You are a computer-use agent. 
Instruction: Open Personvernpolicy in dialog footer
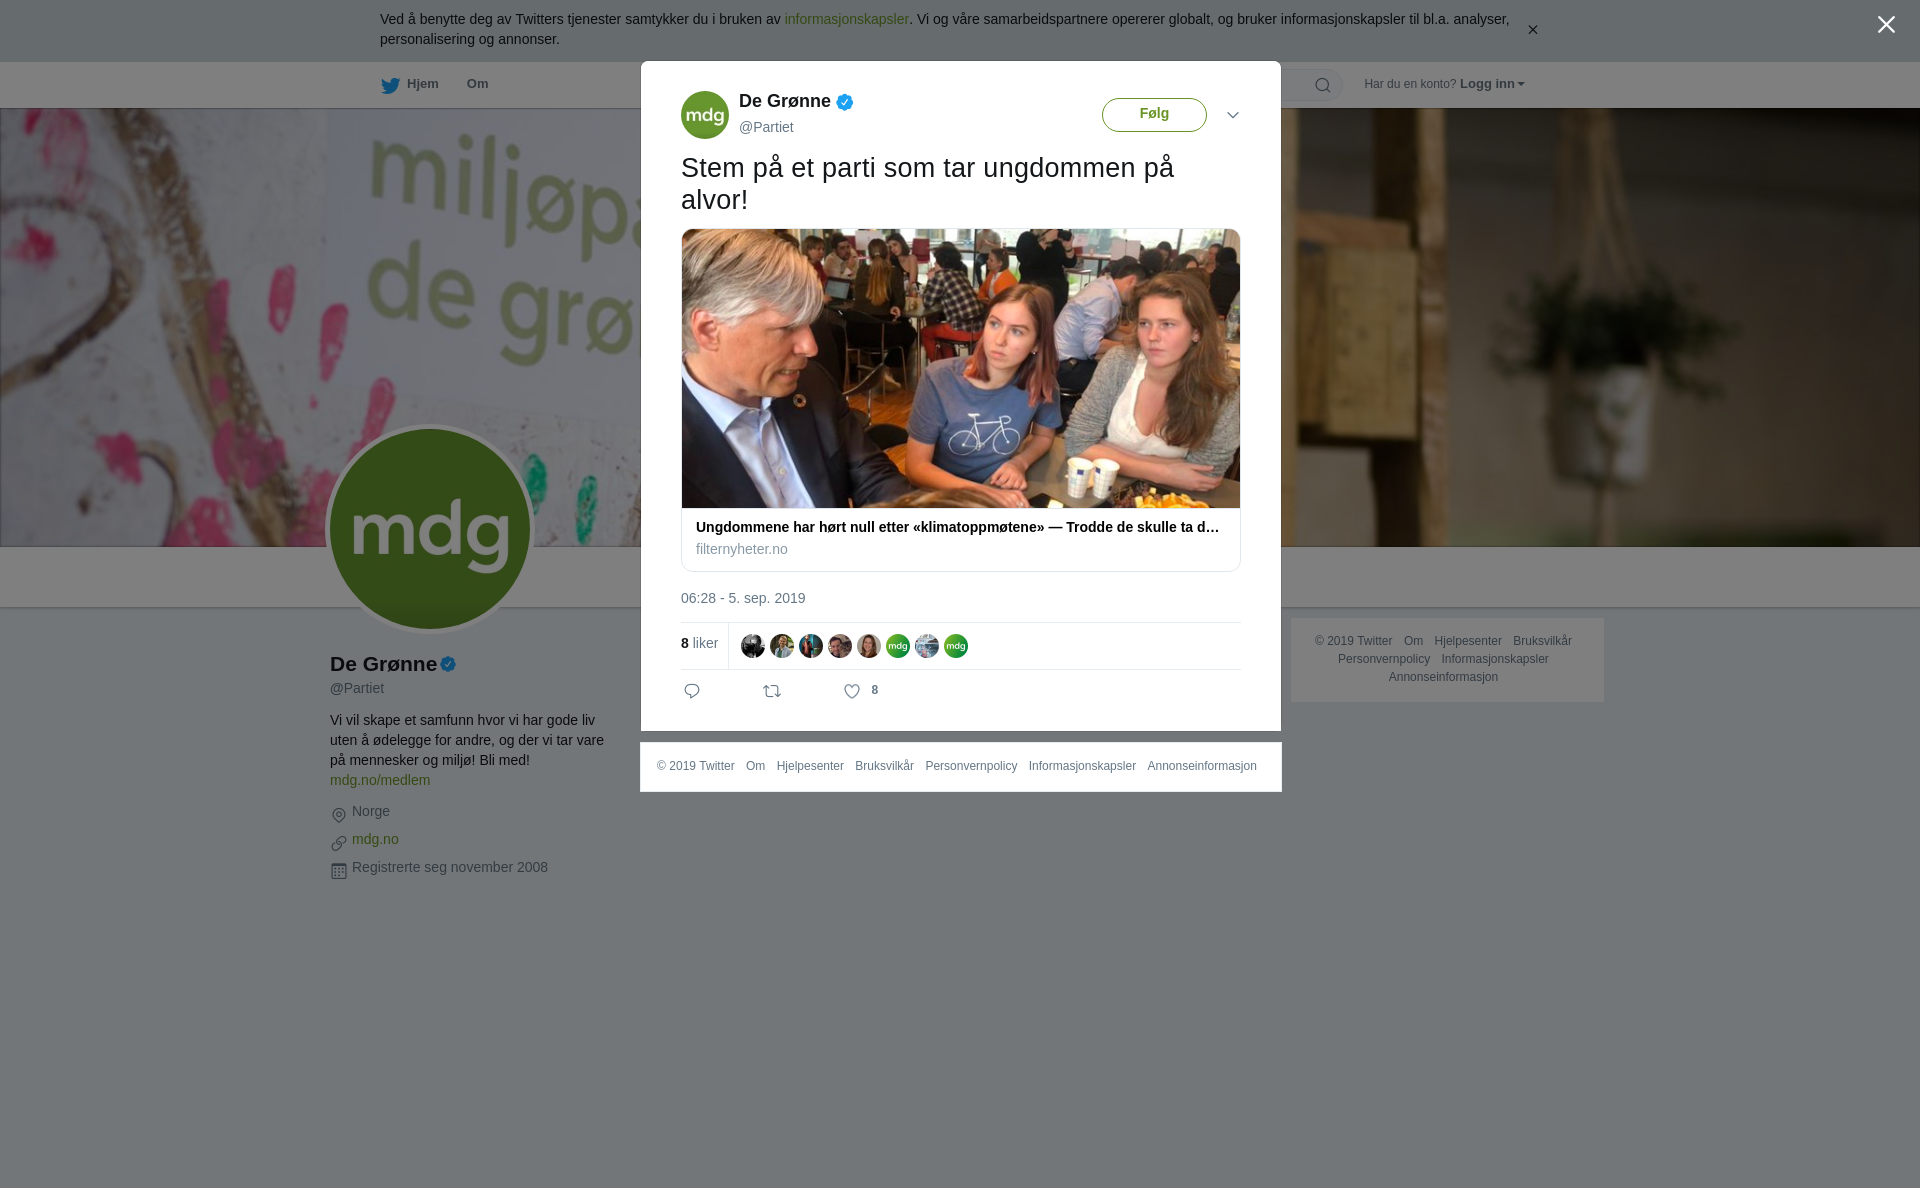pyautogui.click(x=971, y=766)
